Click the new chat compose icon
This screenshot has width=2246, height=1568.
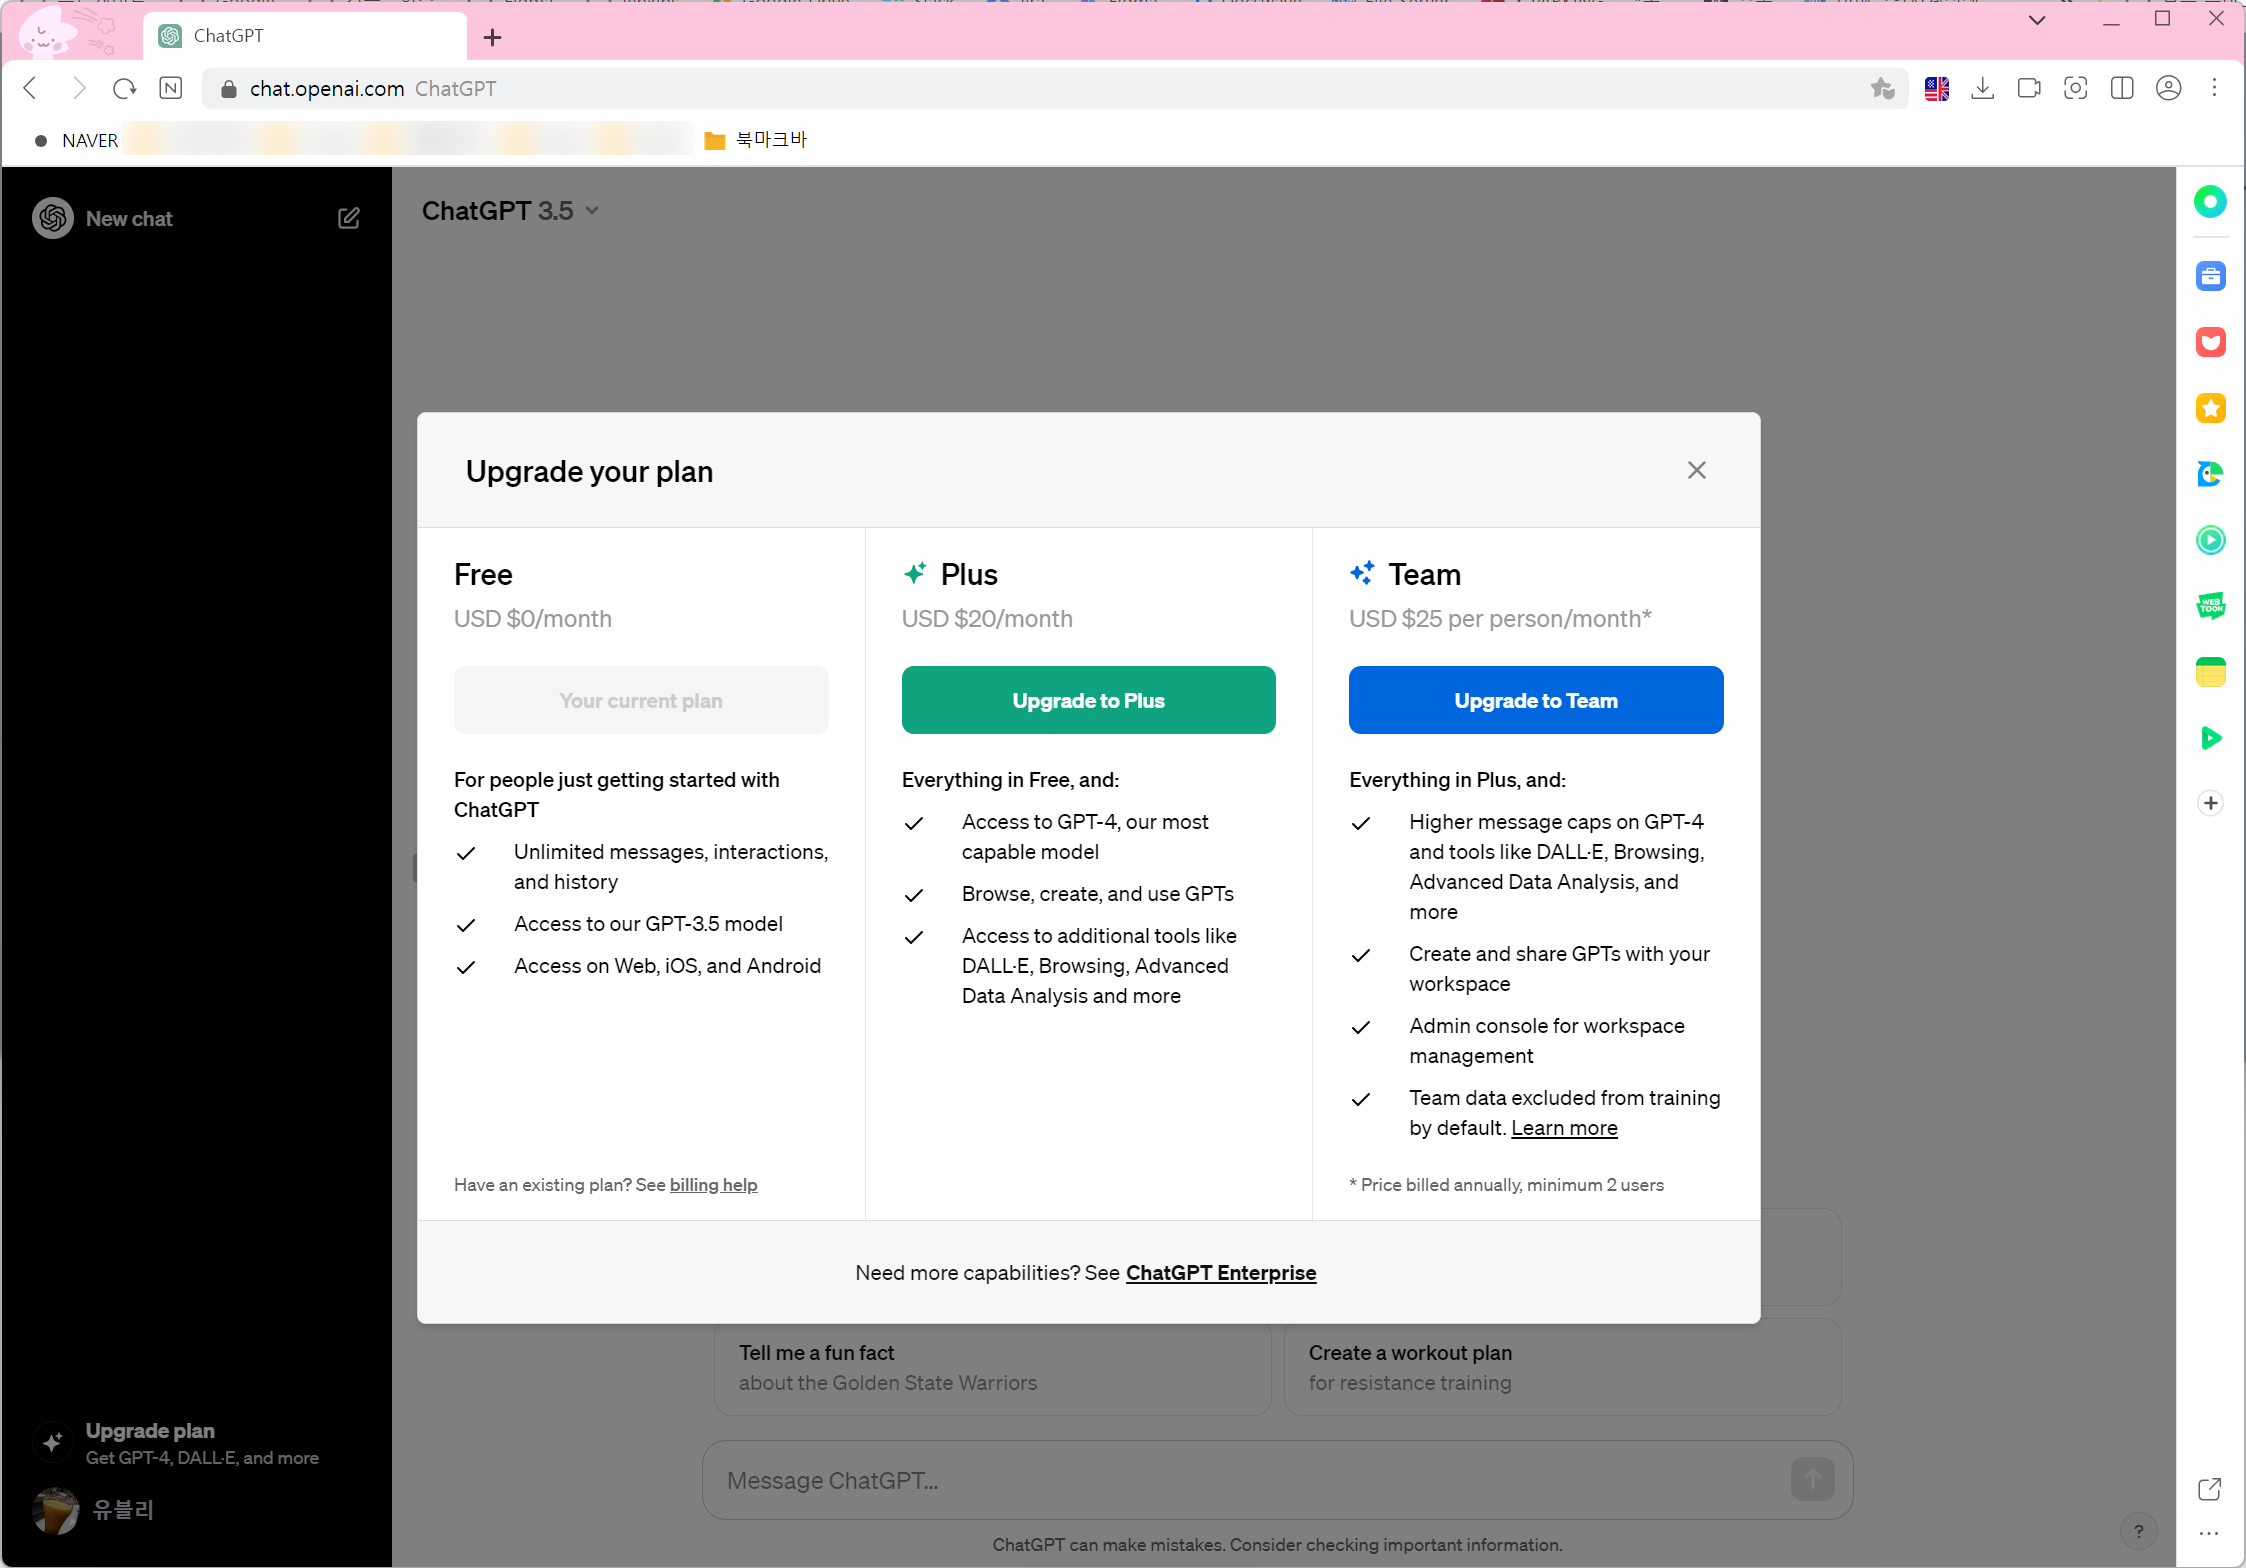[348, 218]
